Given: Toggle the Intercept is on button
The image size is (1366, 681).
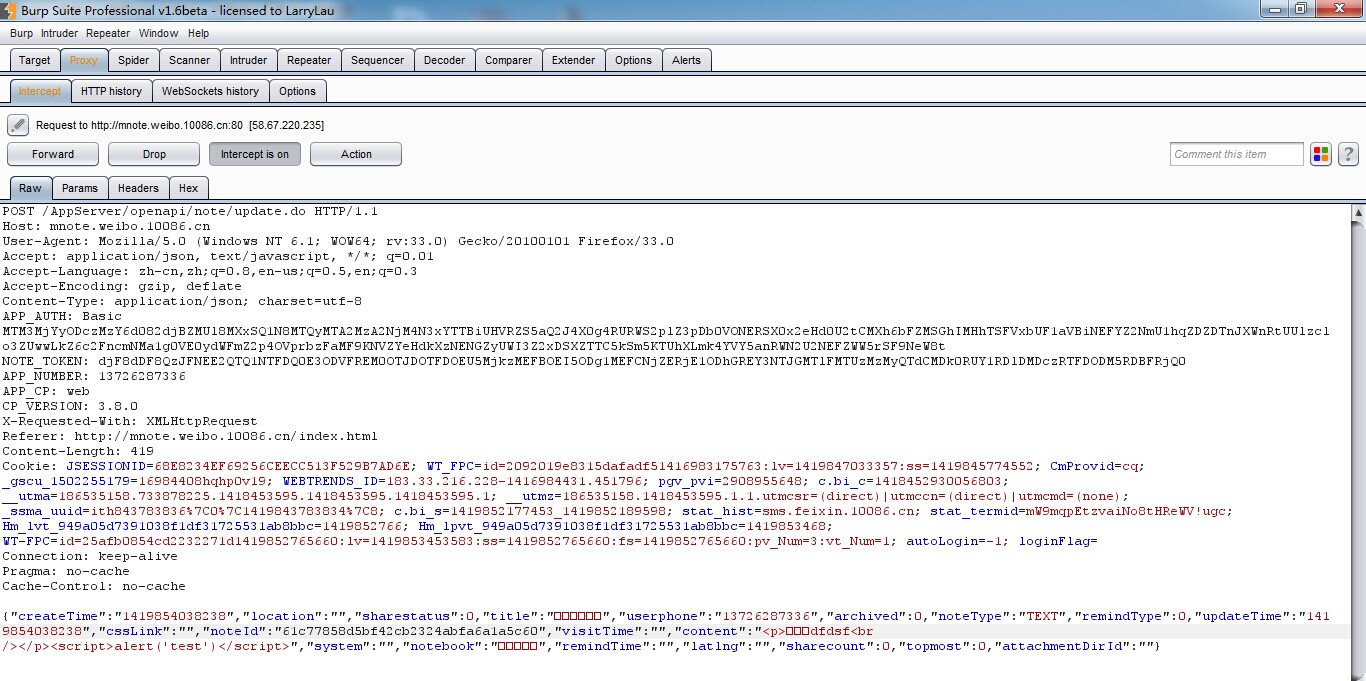Looking at the screenshot, I should (255, 154).
